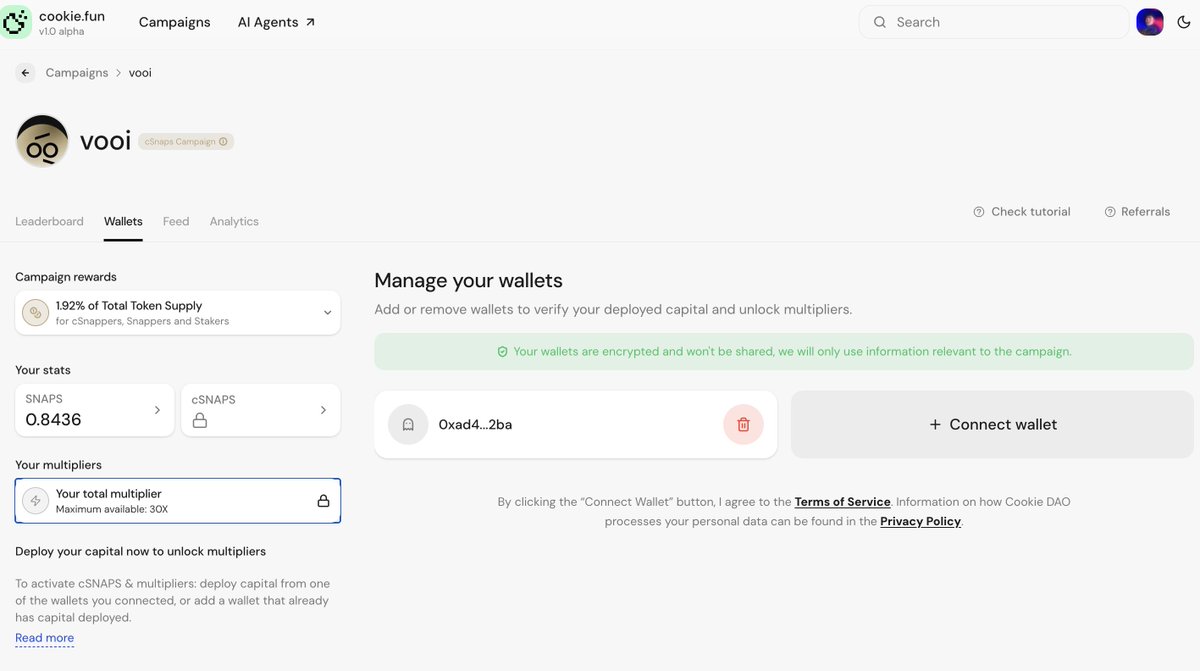Image resolution: width=1200 pixels, height=671 pixels.
Task: Click the vooi breadcrumb text
Action: pyautogui.click(x=140, y=73)
